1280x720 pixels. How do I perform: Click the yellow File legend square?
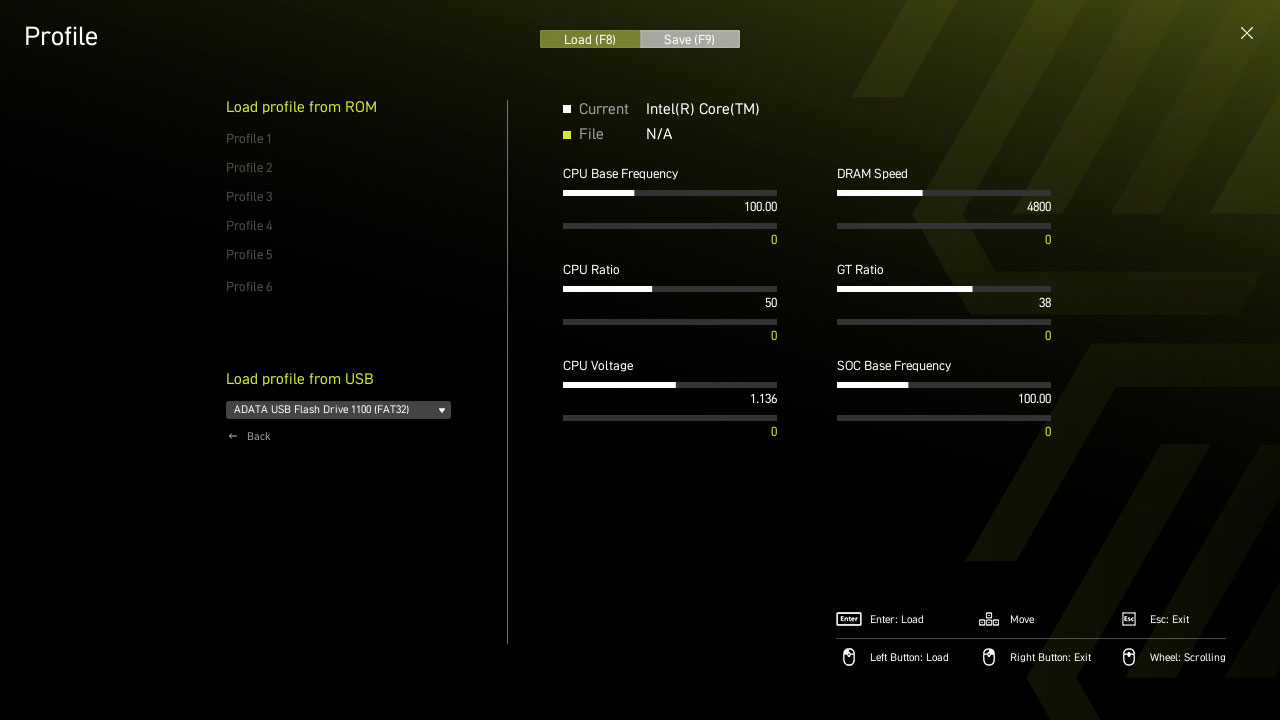[567, 134]
